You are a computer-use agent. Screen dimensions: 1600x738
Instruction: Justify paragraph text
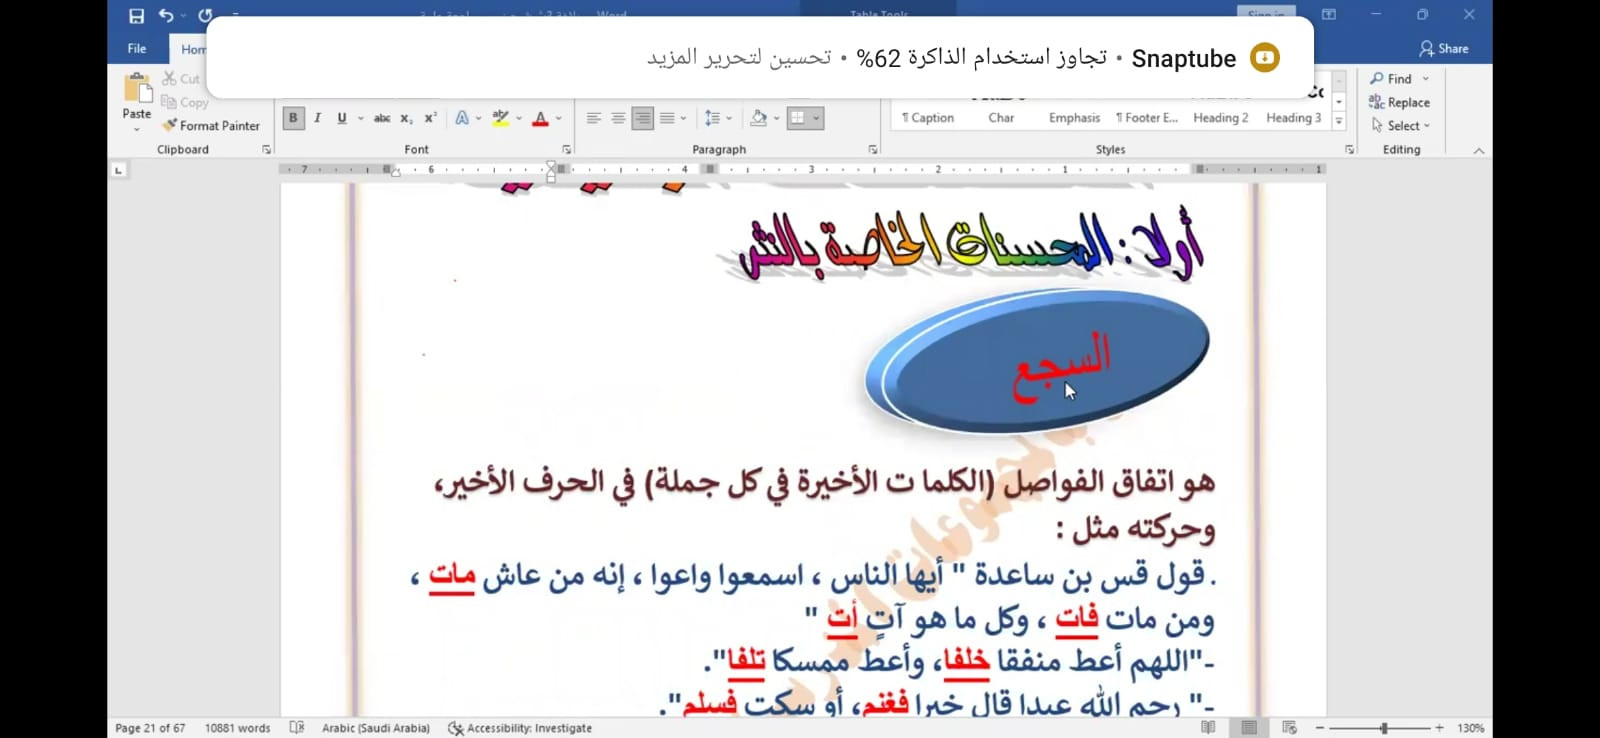667,118
